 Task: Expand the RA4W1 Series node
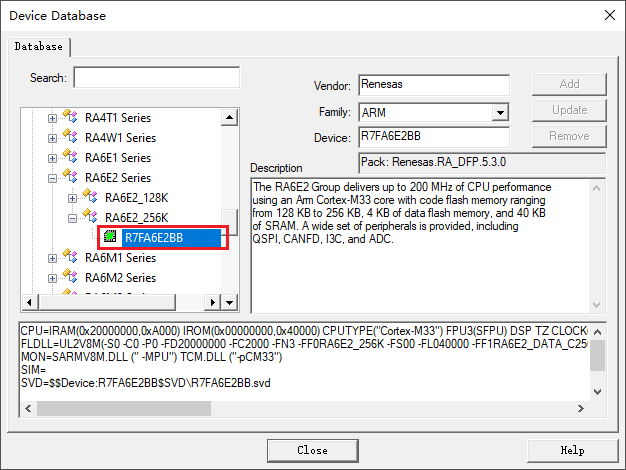pos(52,138)
